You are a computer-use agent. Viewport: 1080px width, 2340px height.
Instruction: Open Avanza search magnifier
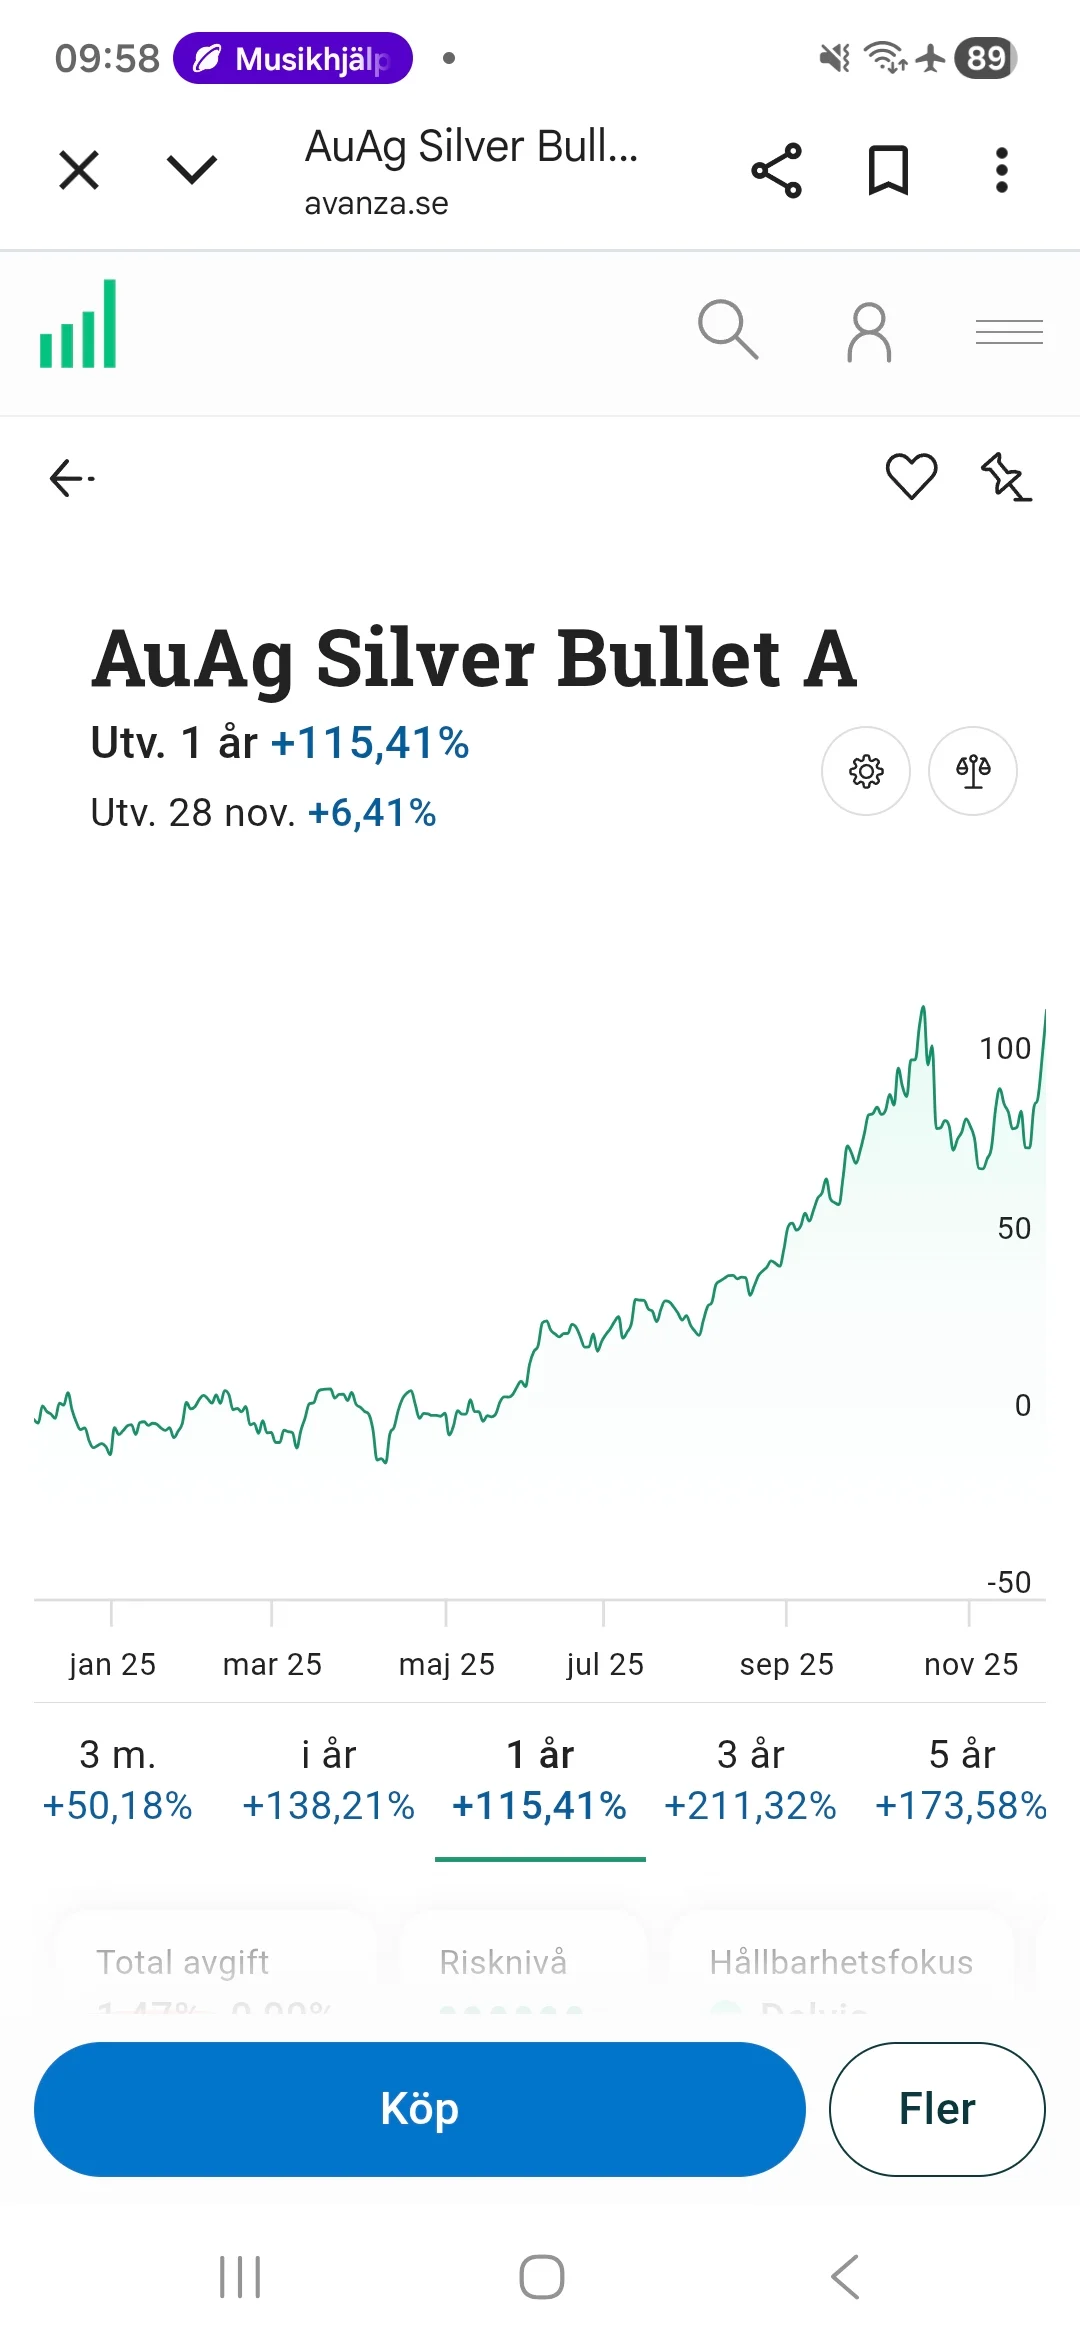pos(728,329)
